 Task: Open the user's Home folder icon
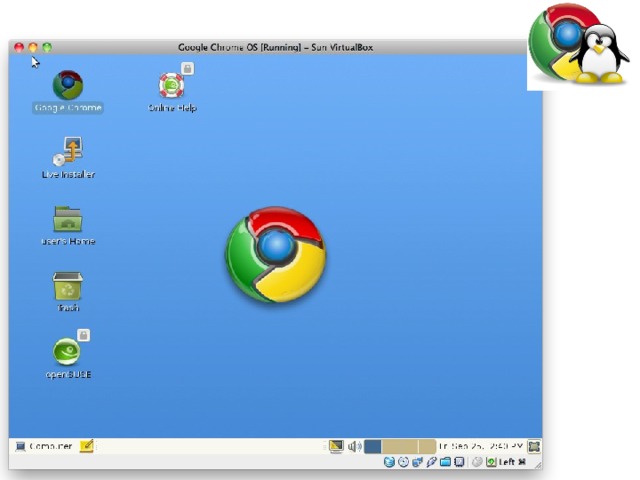pyautogui.click(x=68, y=219)
